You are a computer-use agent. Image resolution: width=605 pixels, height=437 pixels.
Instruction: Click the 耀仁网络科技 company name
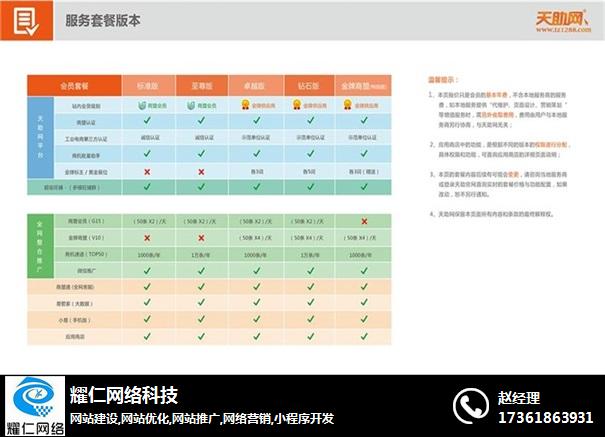(123, 395)
